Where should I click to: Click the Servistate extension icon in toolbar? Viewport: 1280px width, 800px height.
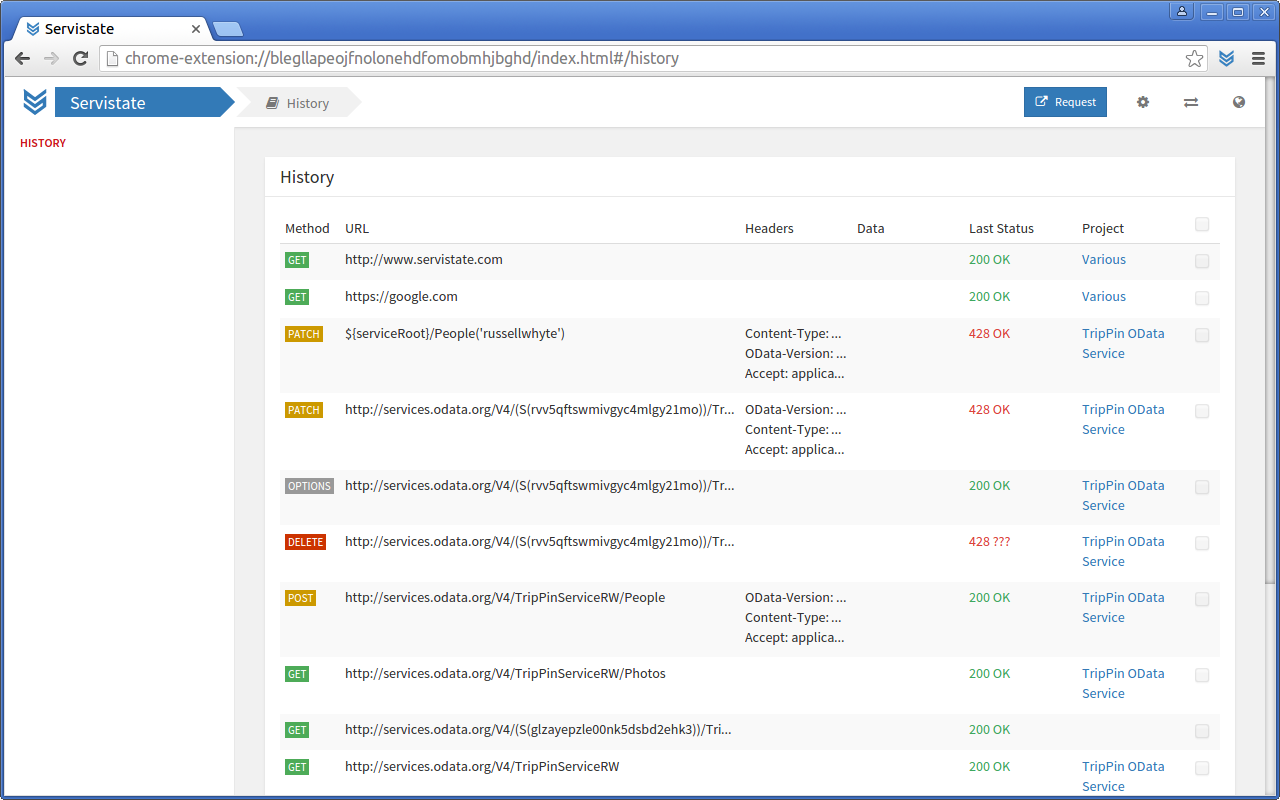1227,58
